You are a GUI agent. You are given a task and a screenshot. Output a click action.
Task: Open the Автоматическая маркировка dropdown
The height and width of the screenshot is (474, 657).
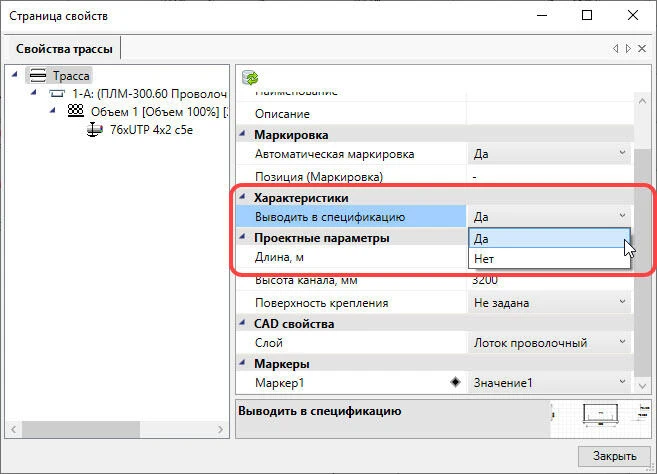(x=622, y=154)
